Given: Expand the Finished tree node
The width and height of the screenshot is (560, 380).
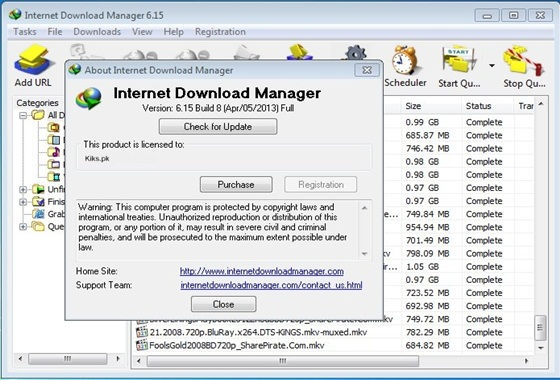Looking at the screenshot, I should coord(23,202).
